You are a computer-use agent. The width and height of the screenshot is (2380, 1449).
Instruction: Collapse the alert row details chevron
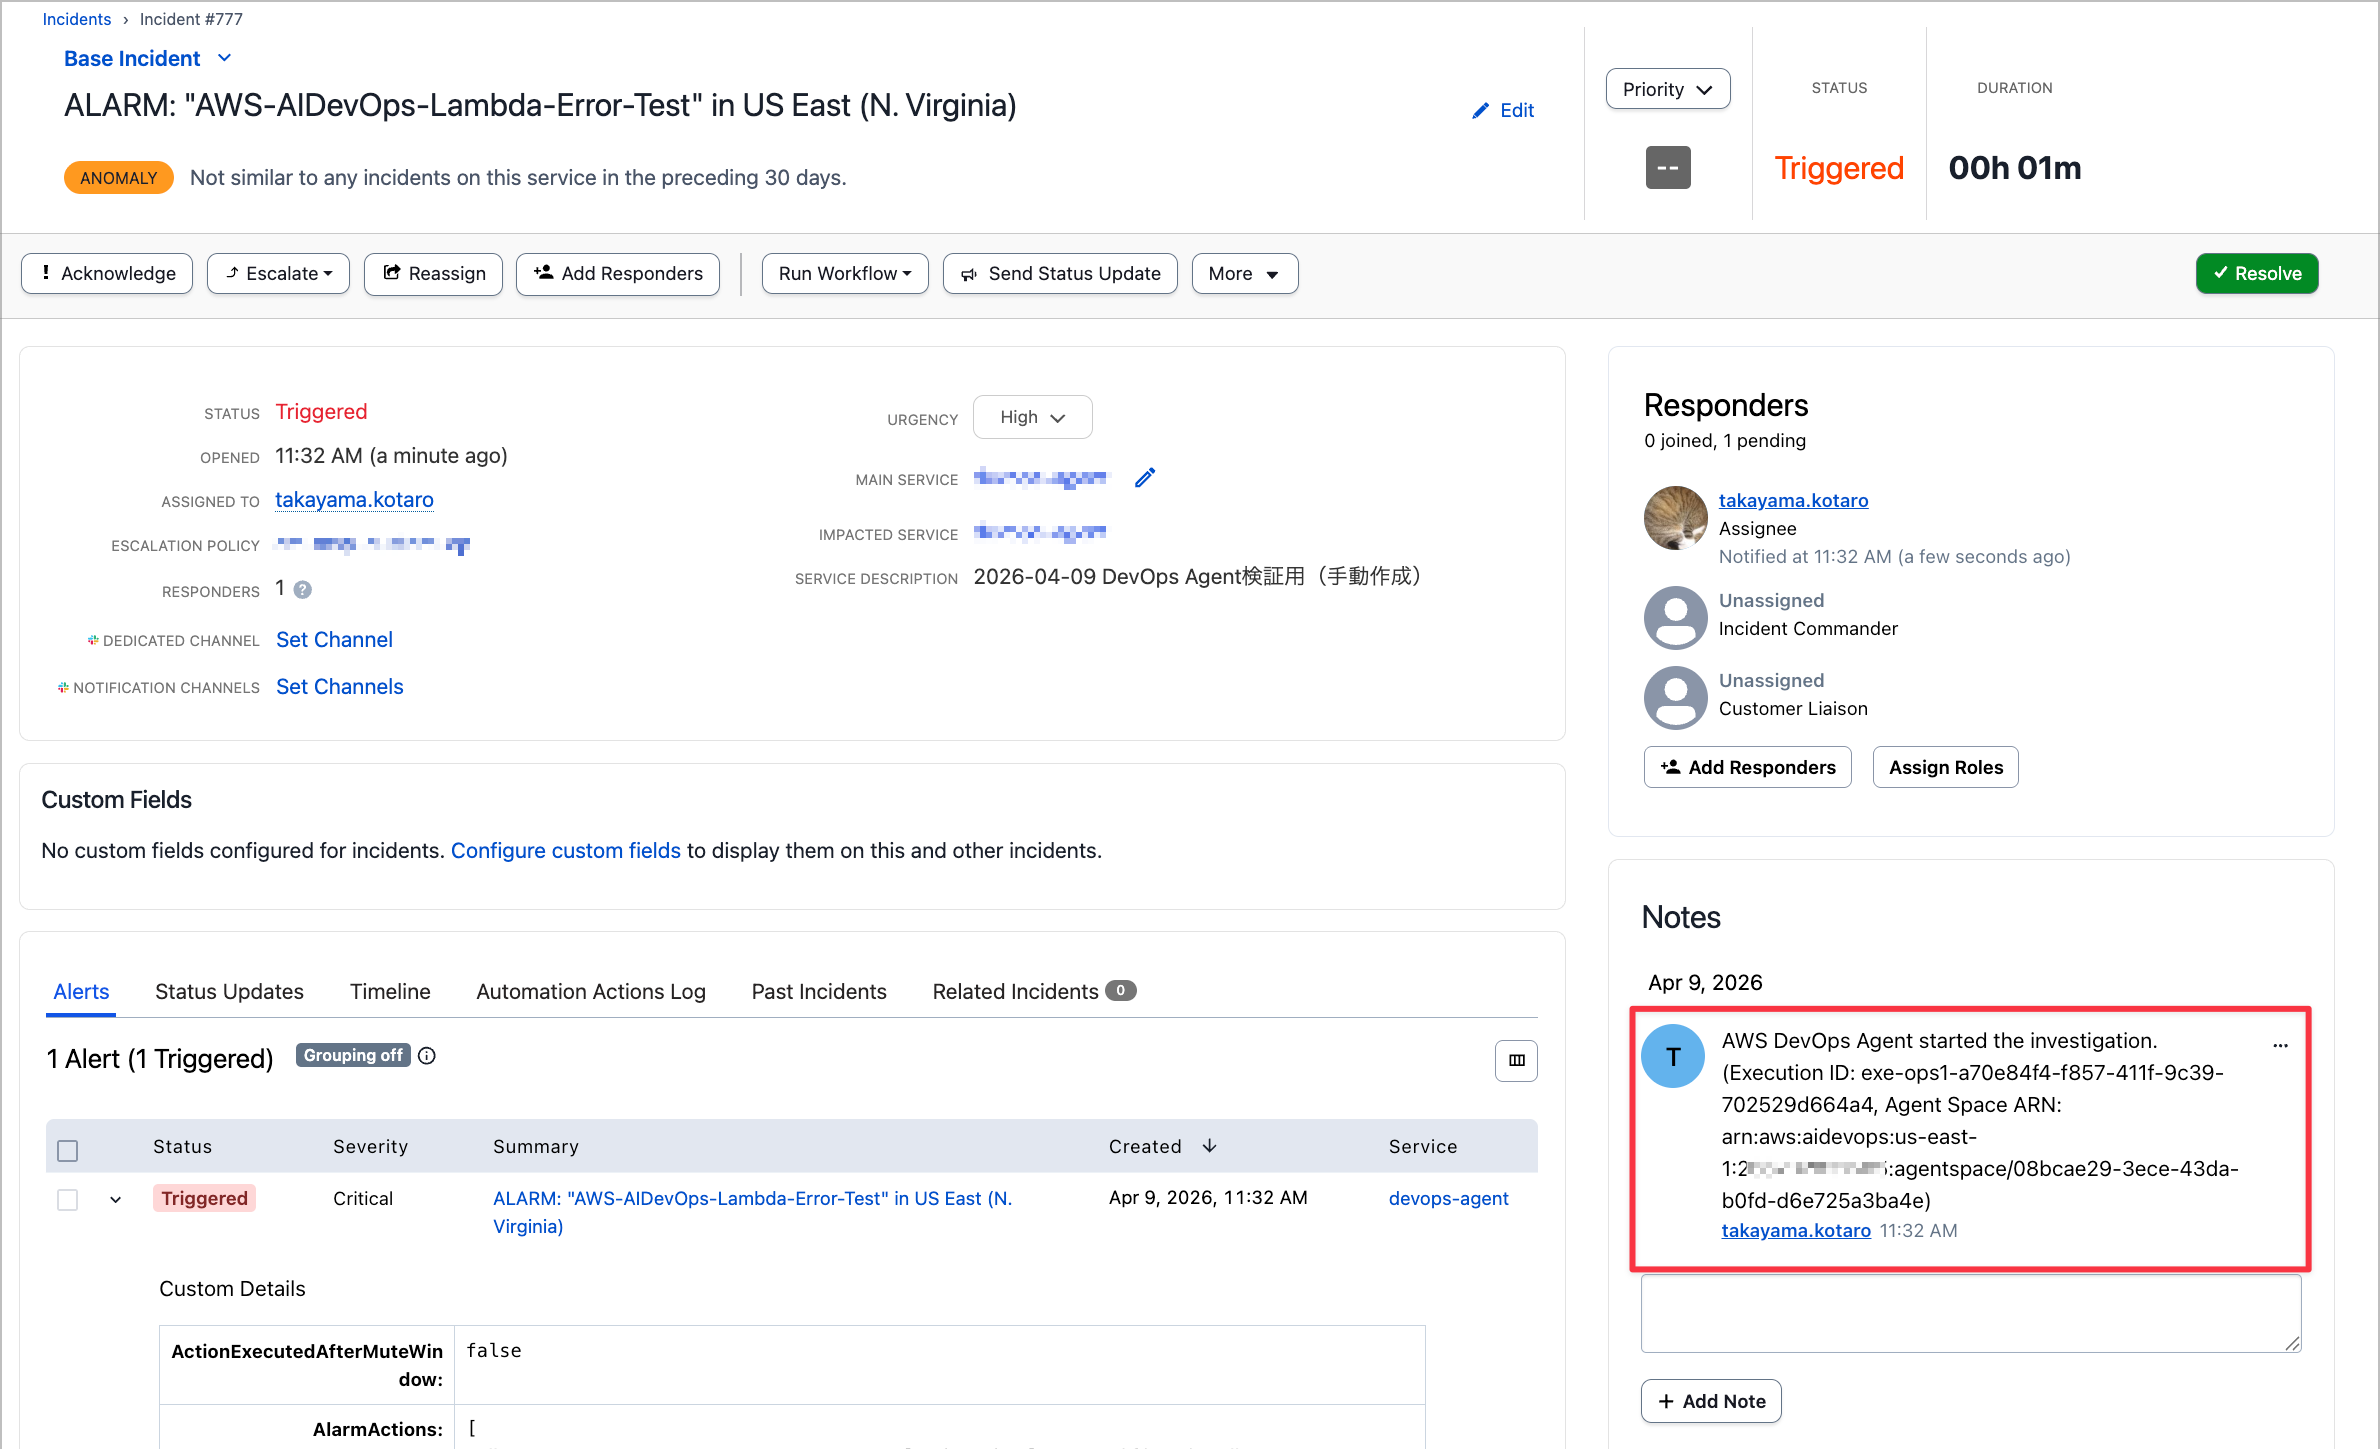tap(116, 1199)
